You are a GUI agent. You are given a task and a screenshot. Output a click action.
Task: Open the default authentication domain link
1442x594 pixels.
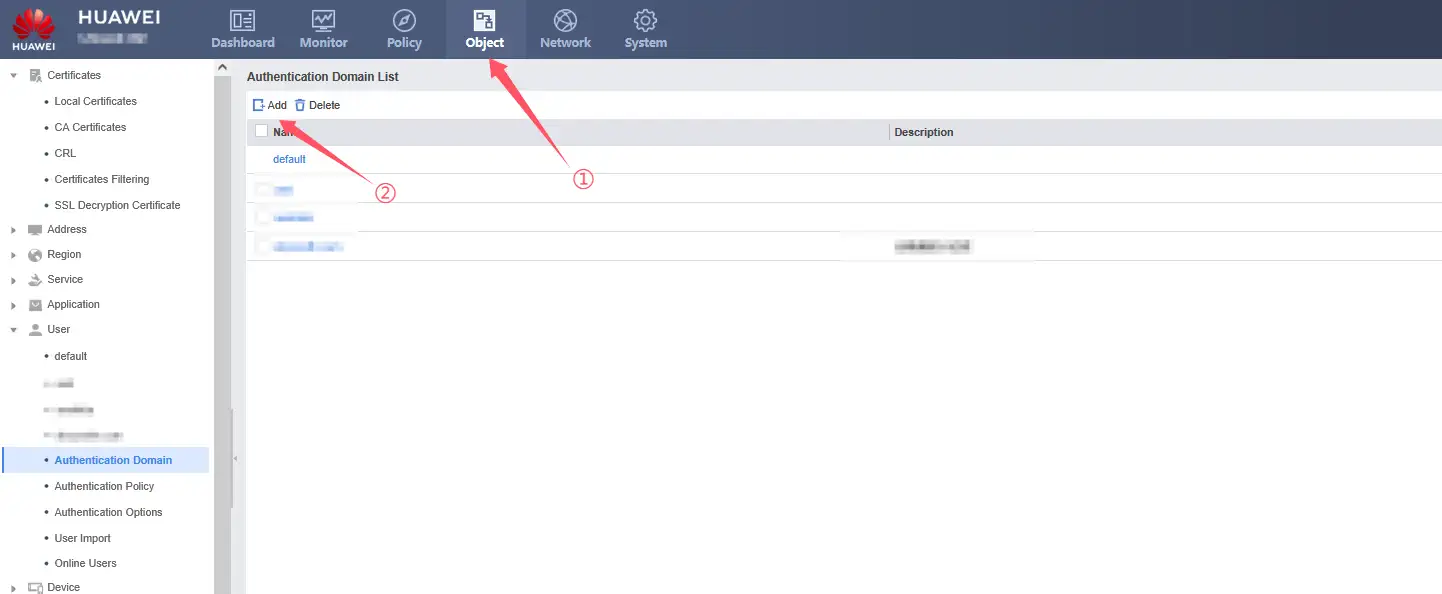[x=289, y=159]
